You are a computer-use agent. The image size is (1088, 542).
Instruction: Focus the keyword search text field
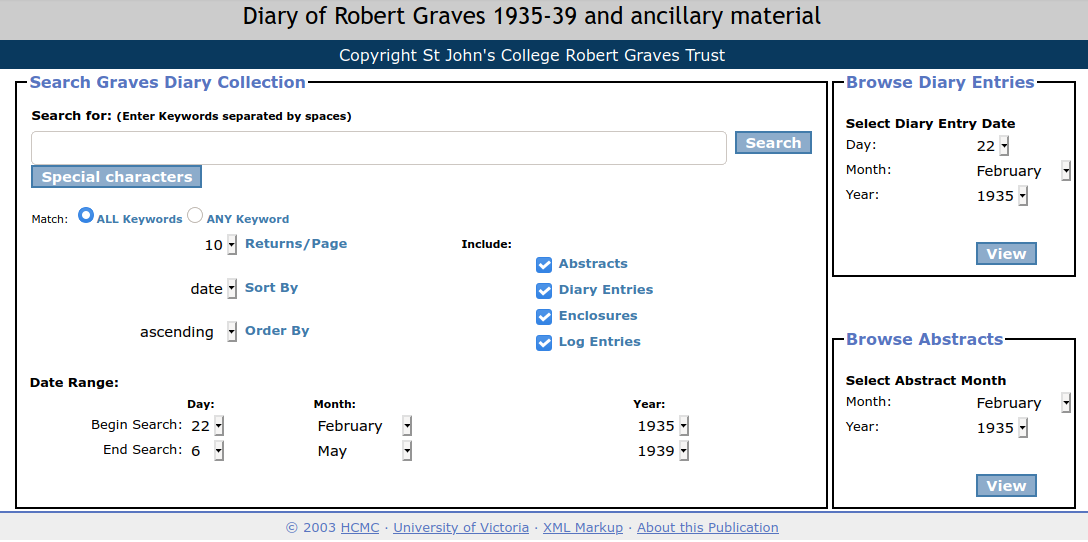point(379,148)
